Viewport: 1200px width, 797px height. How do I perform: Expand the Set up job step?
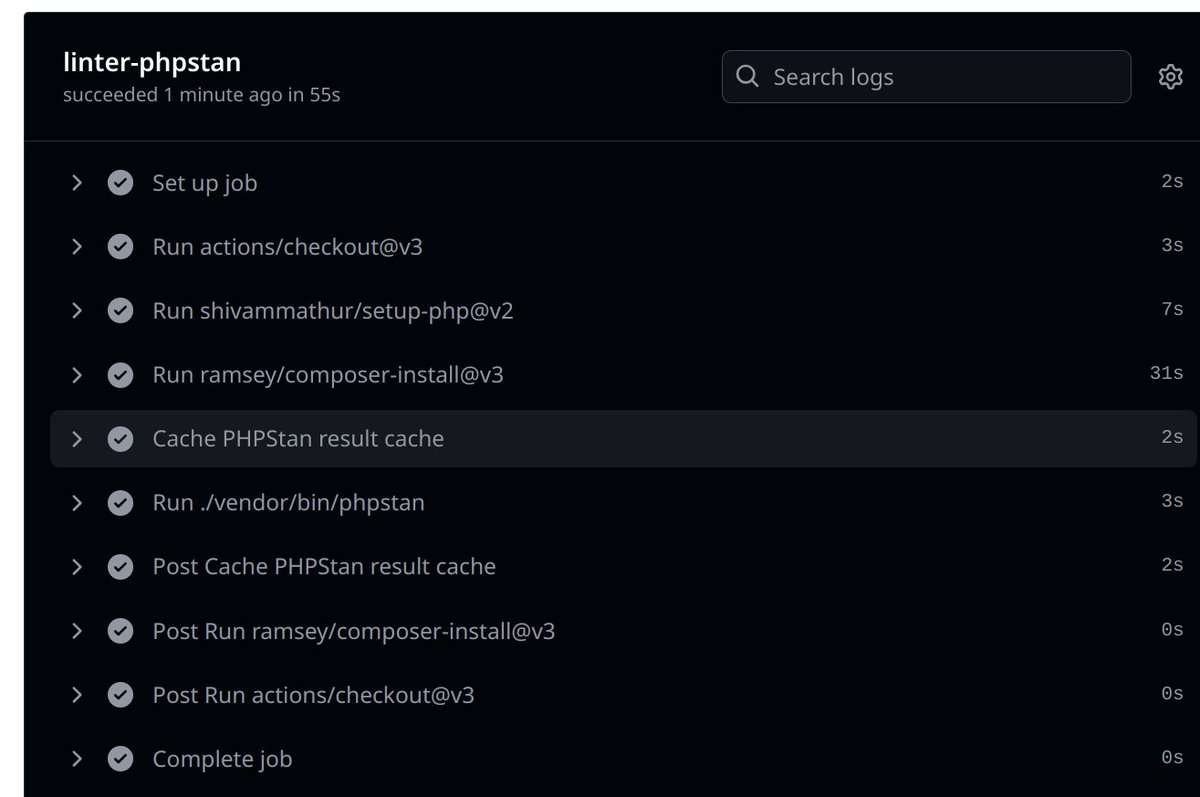[x=77, y=182]
